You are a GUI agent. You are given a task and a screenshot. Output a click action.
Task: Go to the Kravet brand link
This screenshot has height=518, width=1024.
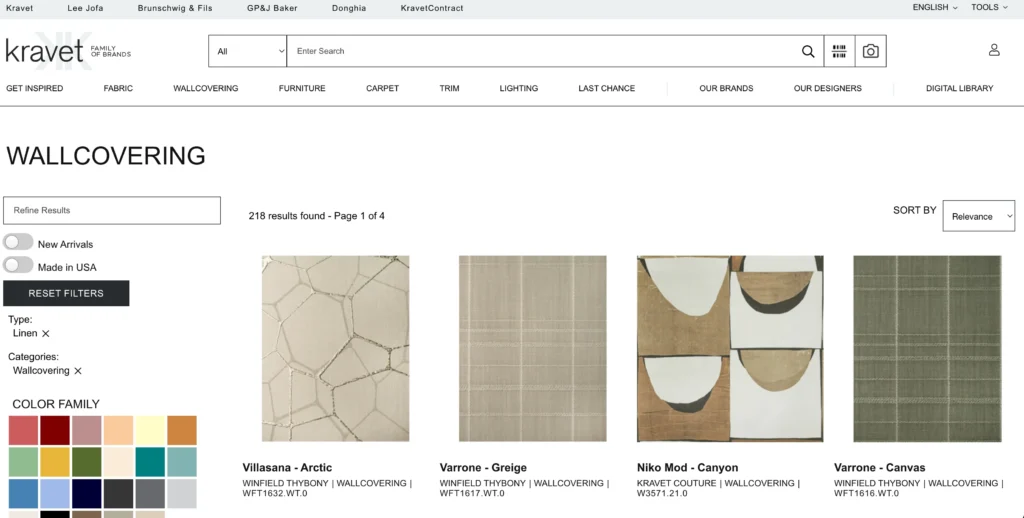click(20, 8)
